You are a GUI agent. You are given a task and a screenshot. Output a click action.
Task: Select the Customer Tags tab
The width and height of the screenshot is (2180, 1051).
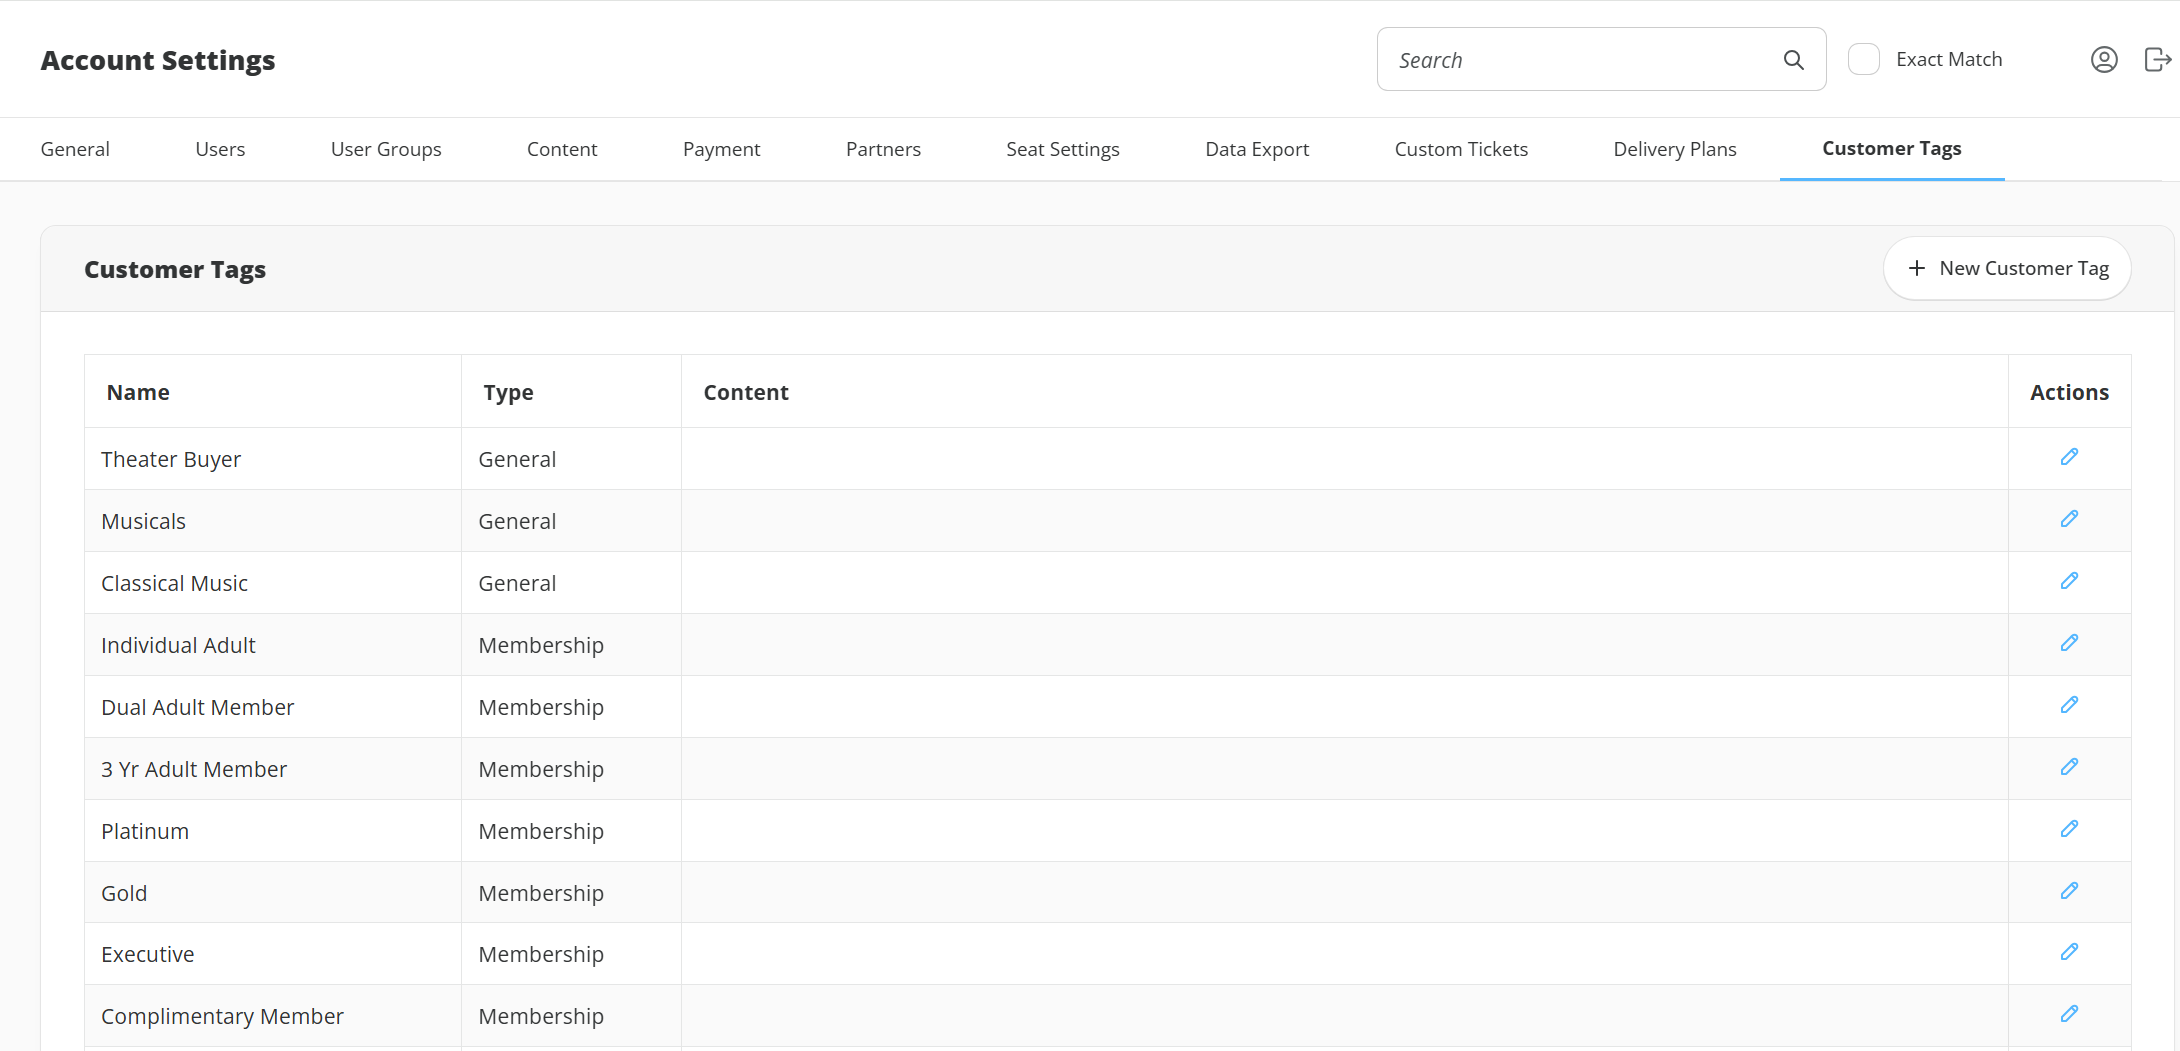point(1892,148)
